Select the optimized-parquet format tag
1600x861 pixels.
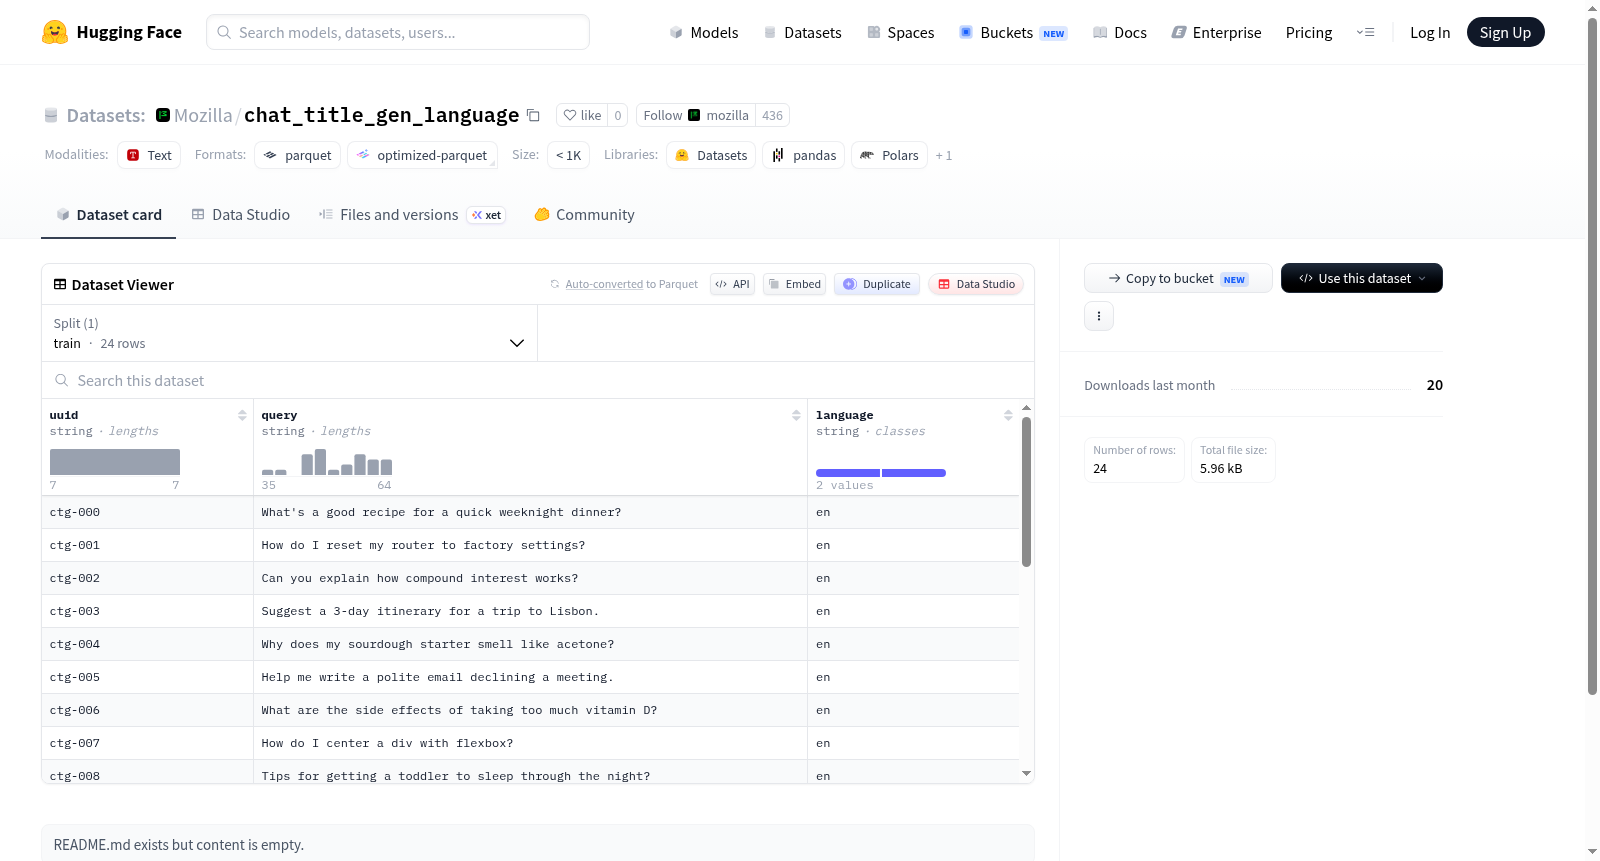[x=422, y=155]
